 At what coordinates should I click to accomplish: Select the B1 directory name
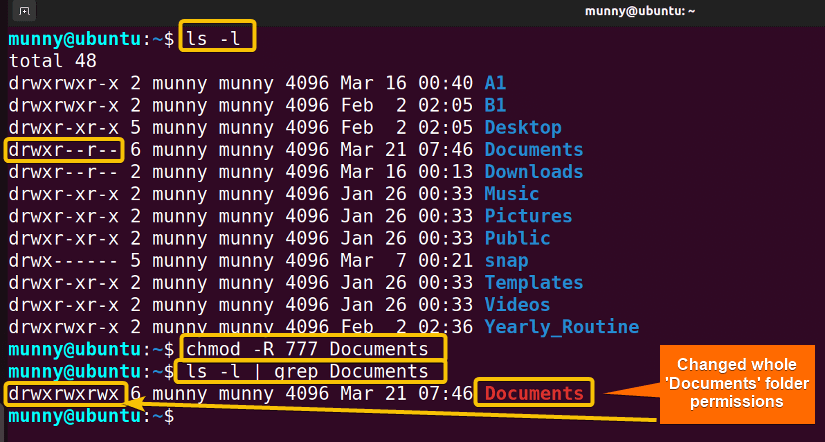(495, 105)
